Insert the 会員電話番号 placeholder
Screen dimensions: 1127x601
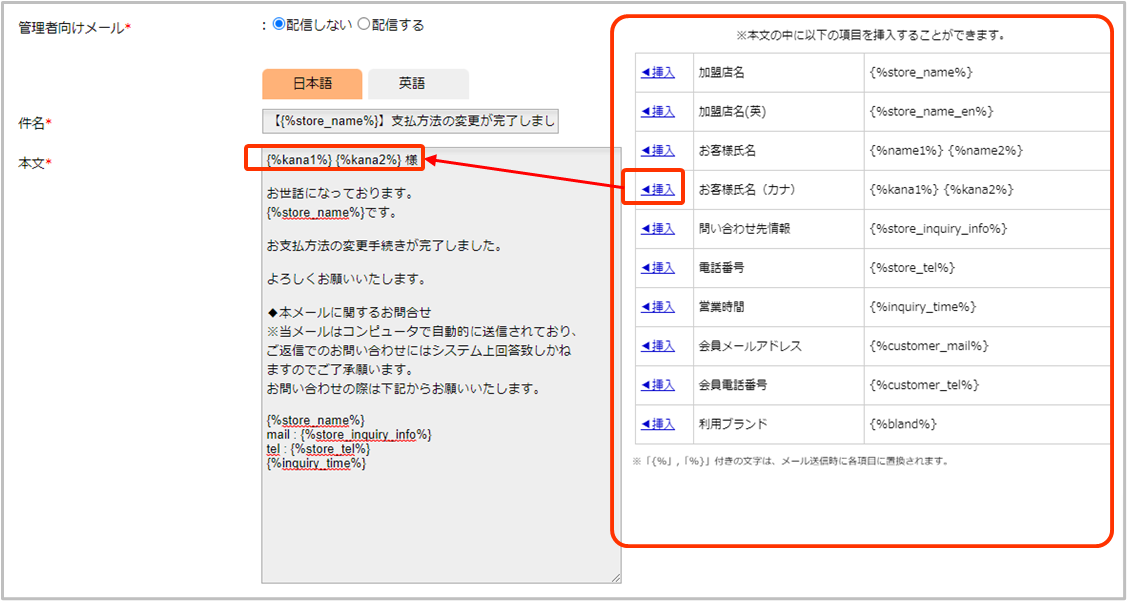tap(658, 384)
